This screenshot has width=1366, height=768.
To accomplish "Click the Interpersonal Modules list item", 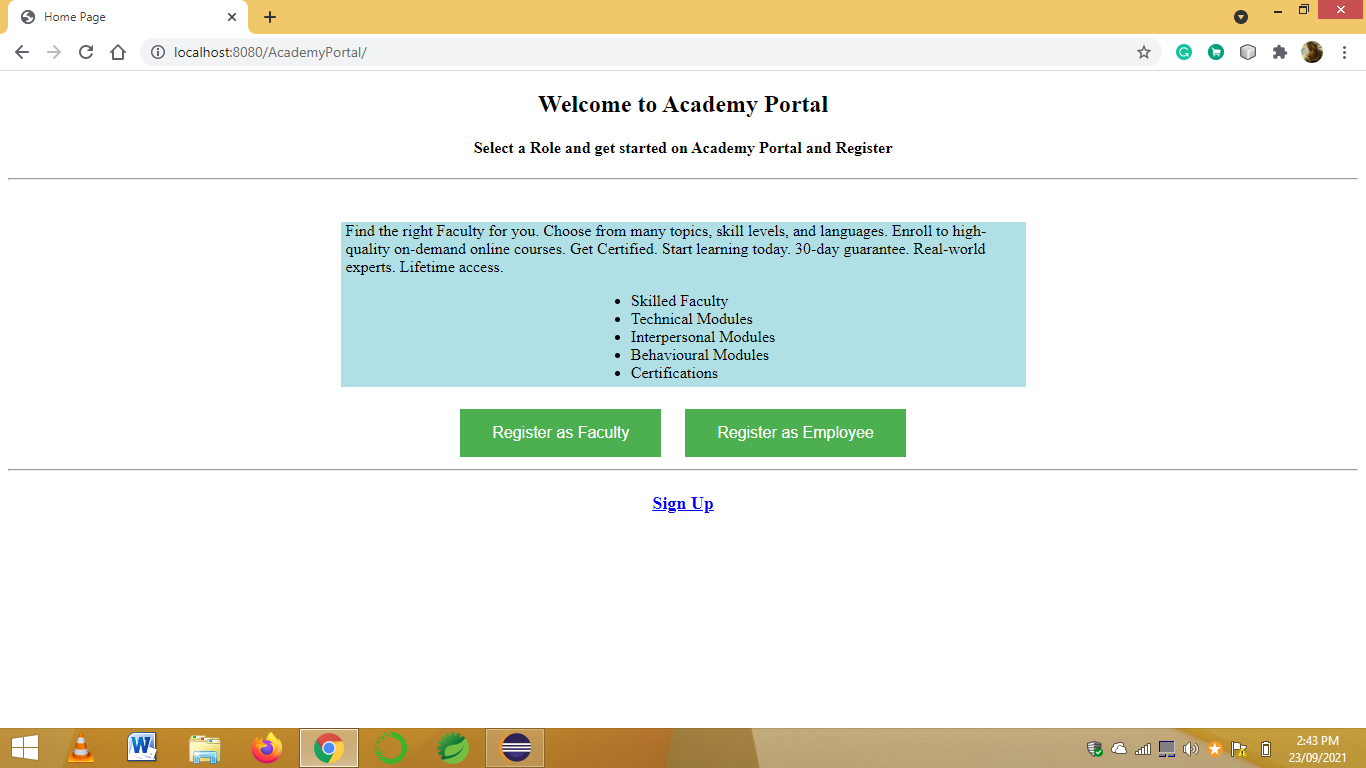I will [702, 337].
